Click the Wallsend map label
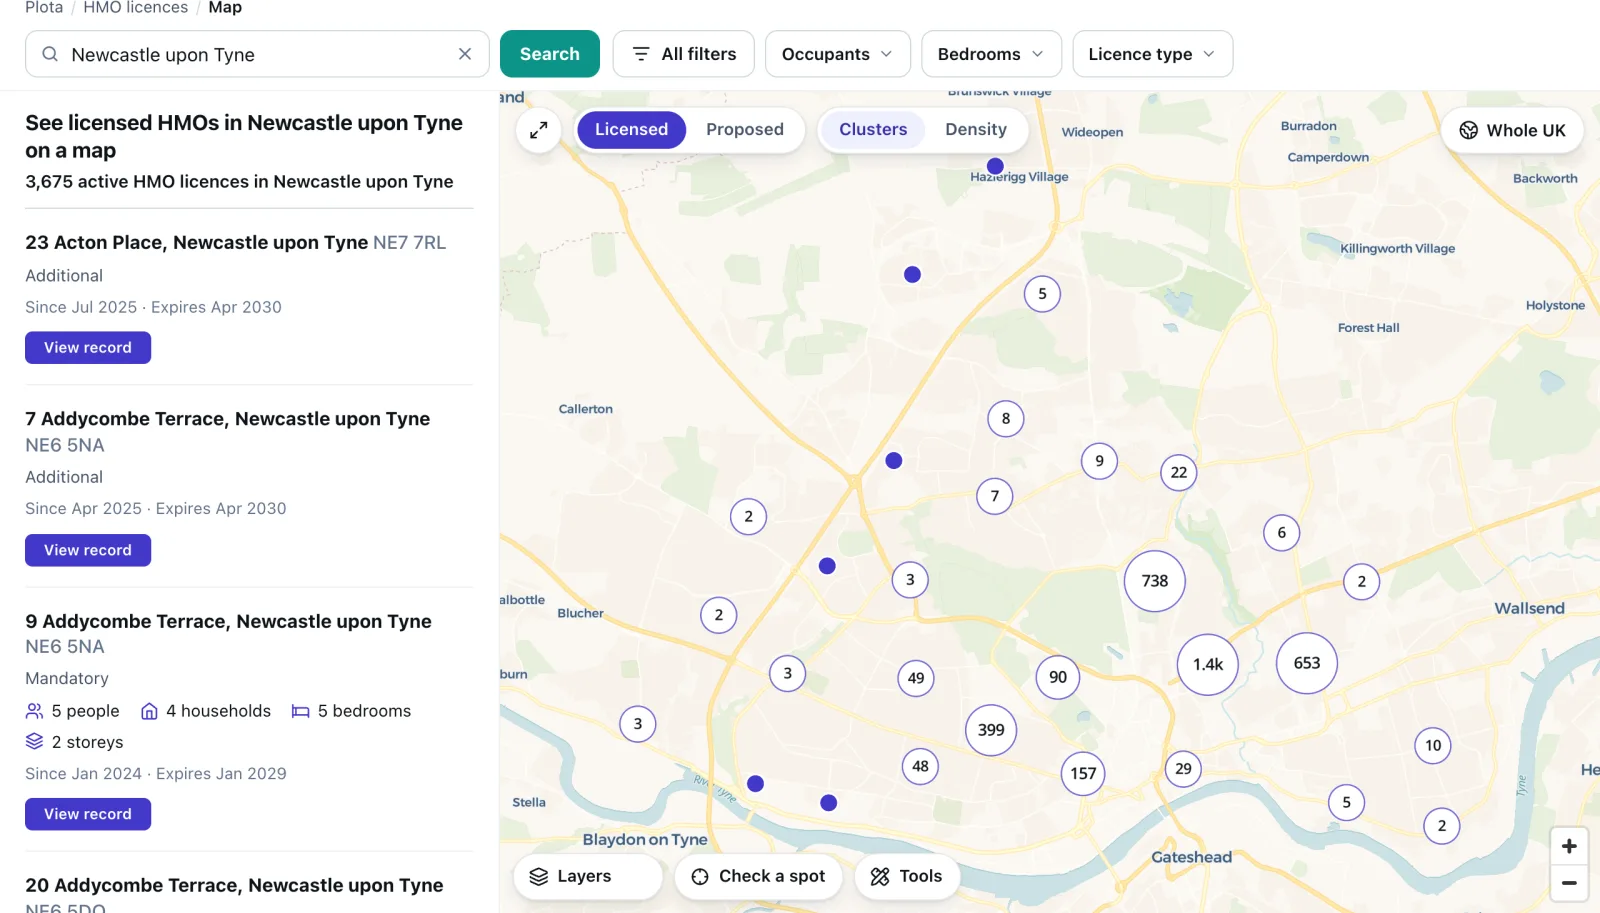 (1529, 608)
